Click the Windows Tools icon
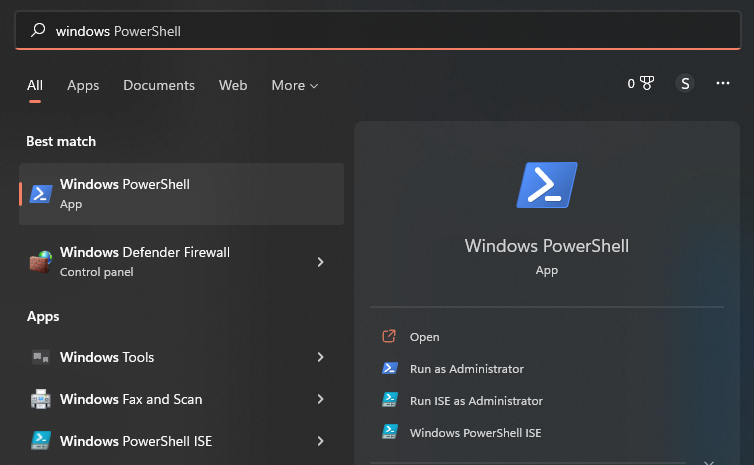This screenshot has width=754, height=465. [x=41, y=357]
